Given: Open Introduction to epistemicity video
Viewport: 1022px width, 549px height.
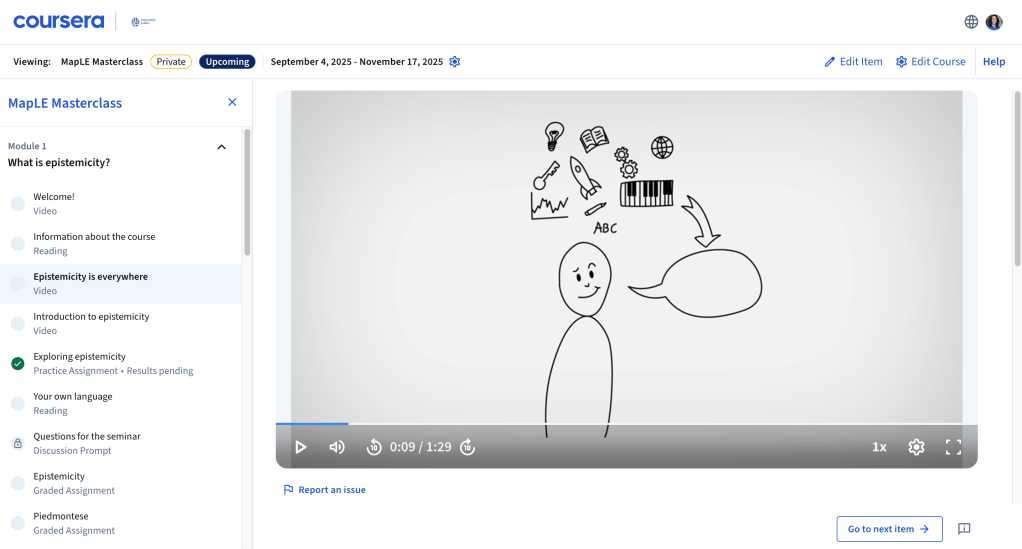Looking at the screenshot, I should (x=91, y=317).
